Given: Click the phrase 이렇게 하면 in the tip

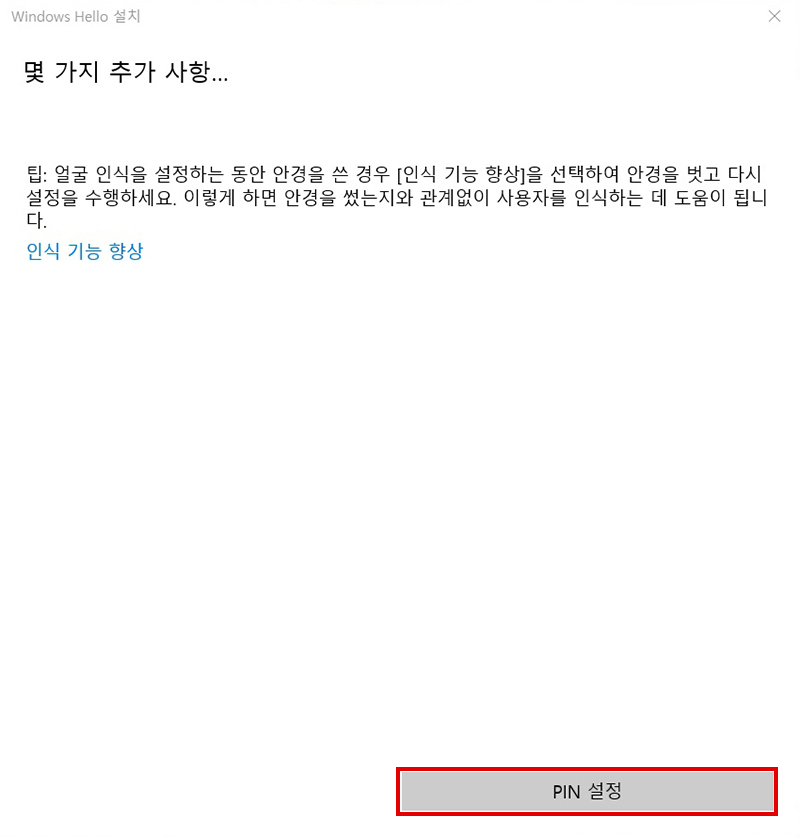Looking at the screenshot, I should pos(230,198).
